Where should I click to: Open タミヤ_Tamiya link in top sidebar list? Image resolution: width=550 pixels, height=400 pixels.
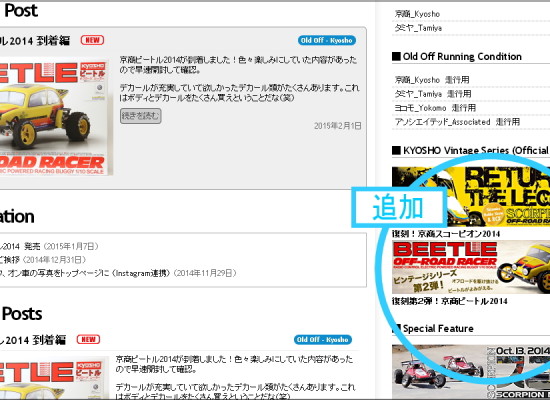[418, 28]
